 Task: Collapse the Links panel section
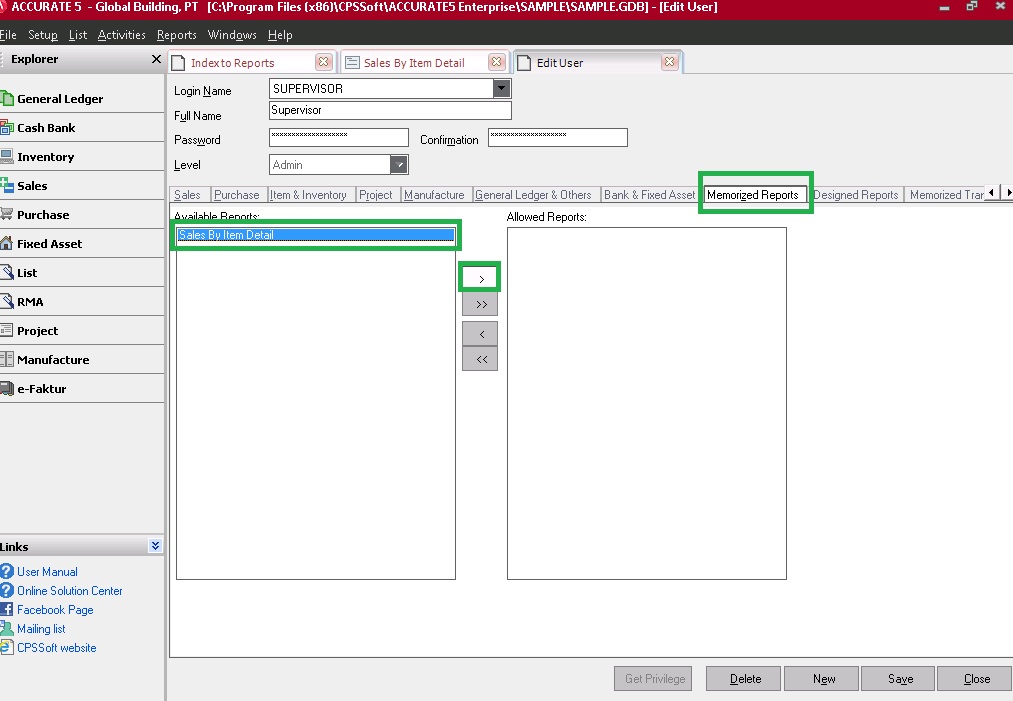pos(155,546)
